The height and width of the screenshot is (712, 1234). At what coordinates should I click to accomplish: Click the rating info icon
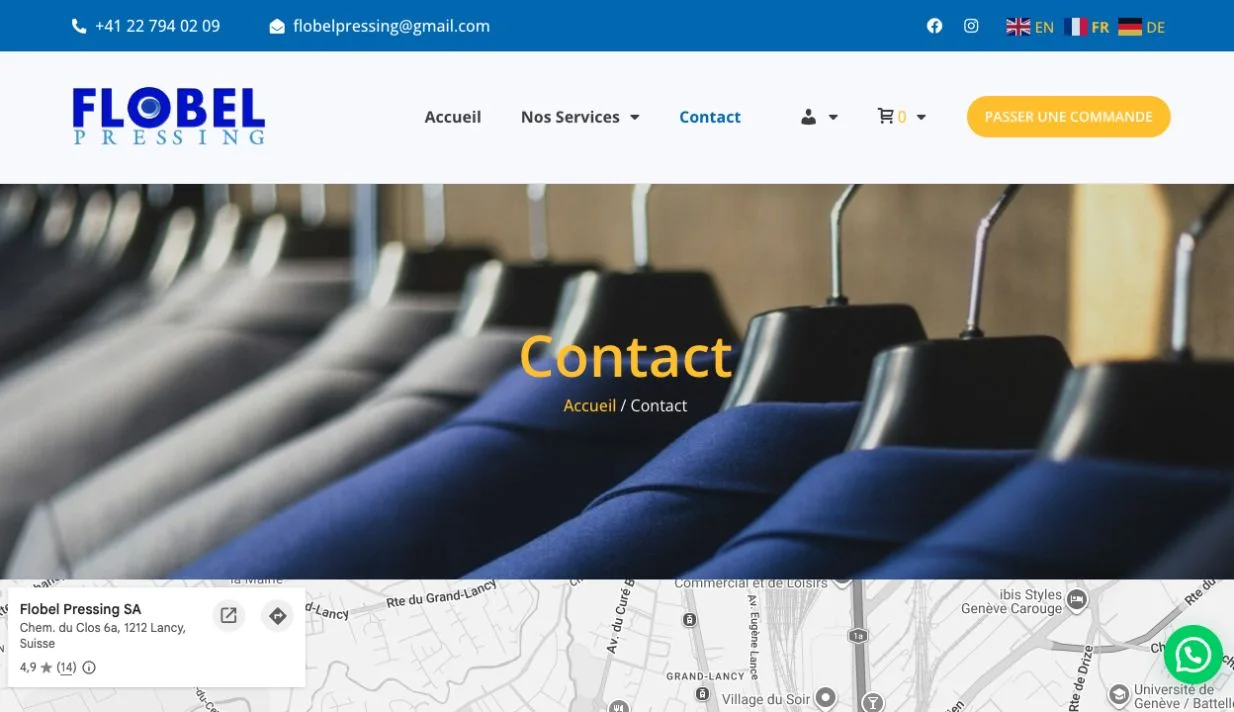coord(89,667)
